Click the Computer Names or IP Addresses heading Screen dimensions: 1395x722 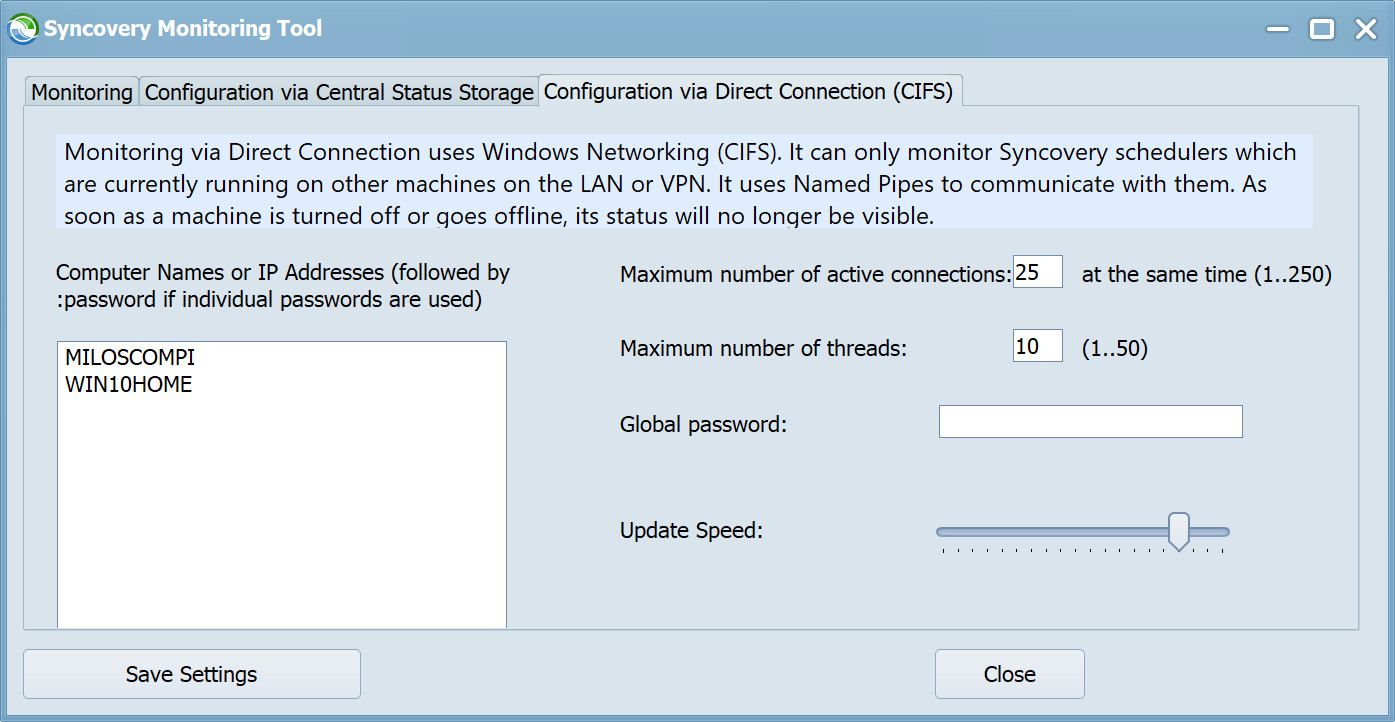pos(283,272)
